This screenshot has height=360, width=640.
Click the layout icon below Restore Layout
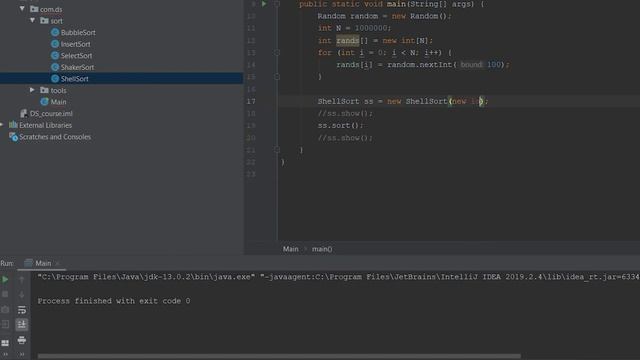pos(5,342)
